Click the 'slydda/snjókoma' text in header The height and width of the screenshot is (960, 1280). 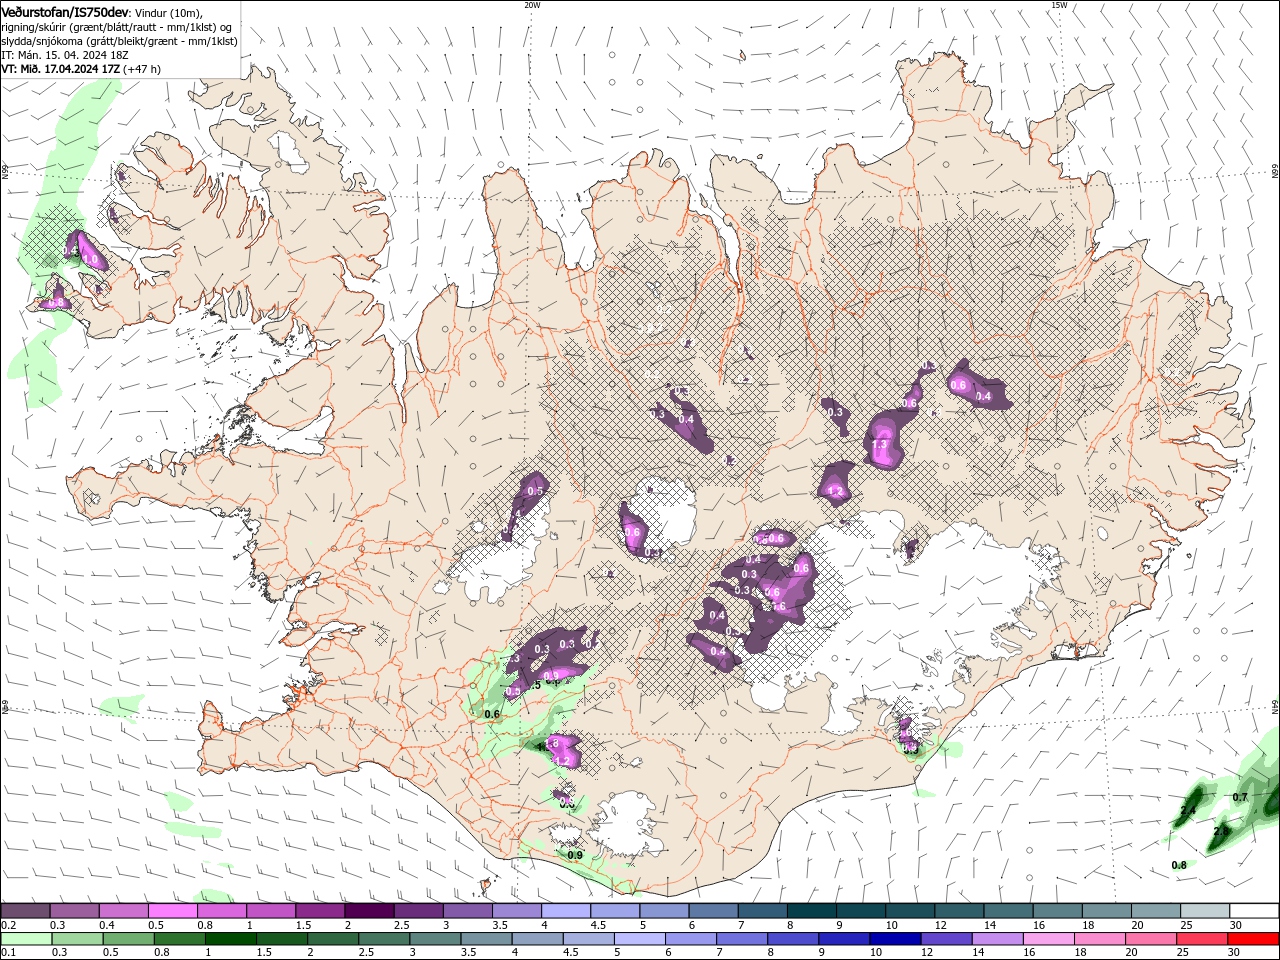coord(41,41)
